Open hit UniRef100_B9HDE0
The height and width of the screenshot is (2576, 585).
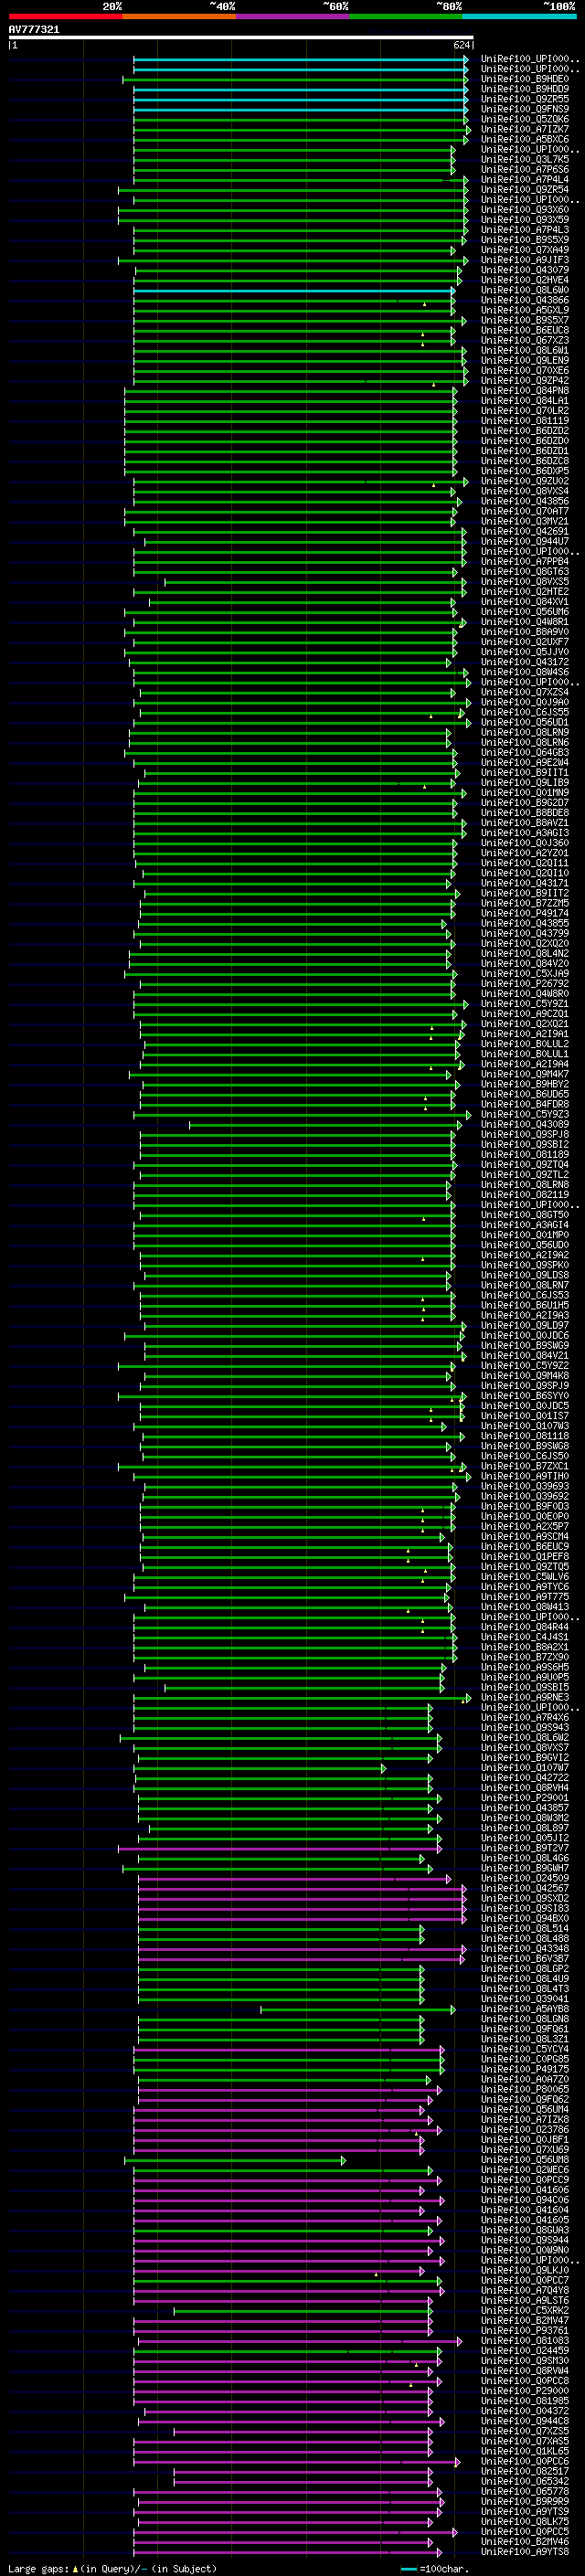(x=524, y=79)
